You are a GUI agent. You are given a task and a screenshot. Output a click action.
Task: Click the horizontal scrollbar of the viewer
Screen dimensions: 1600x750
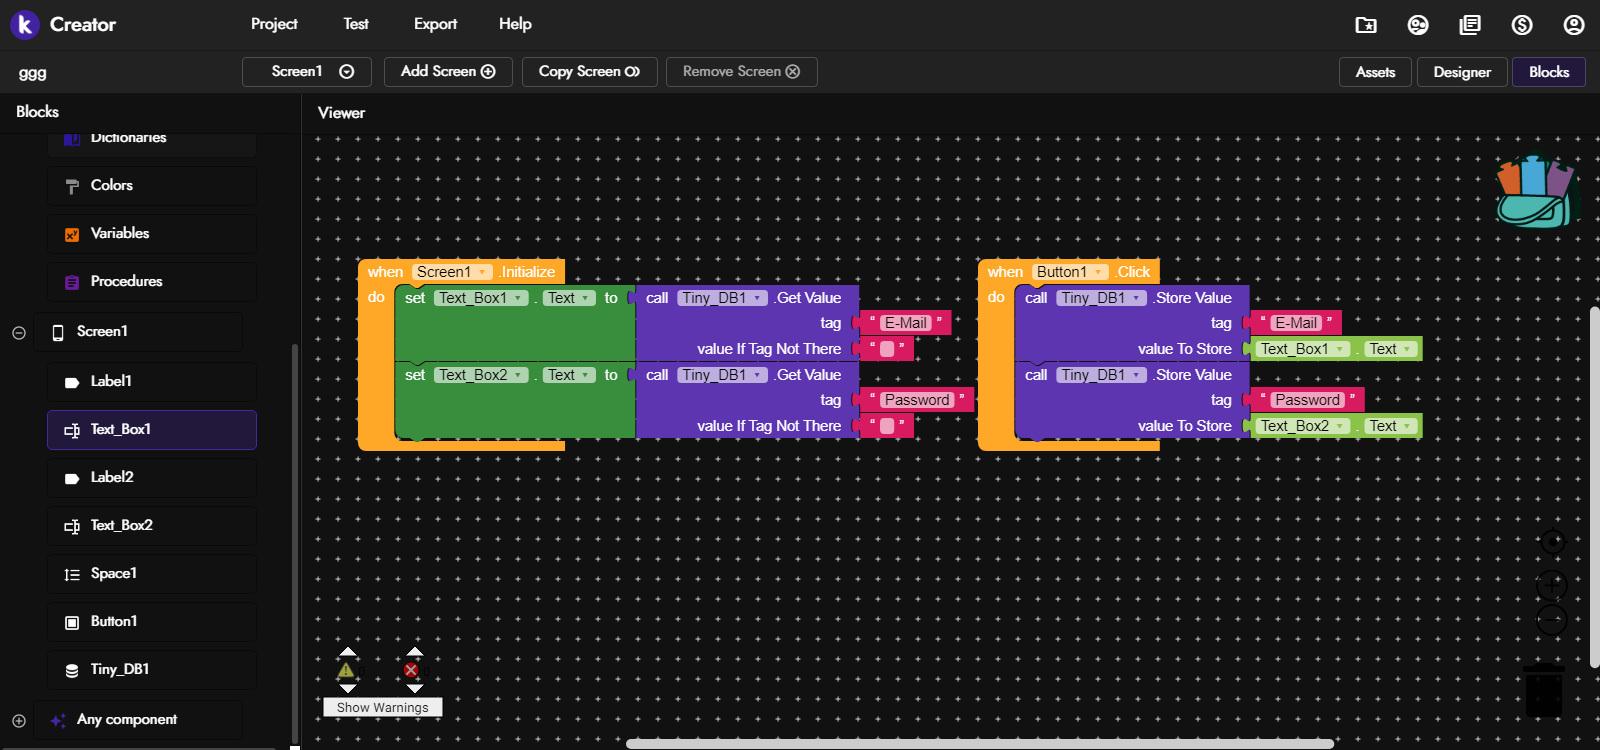point(980,744)
